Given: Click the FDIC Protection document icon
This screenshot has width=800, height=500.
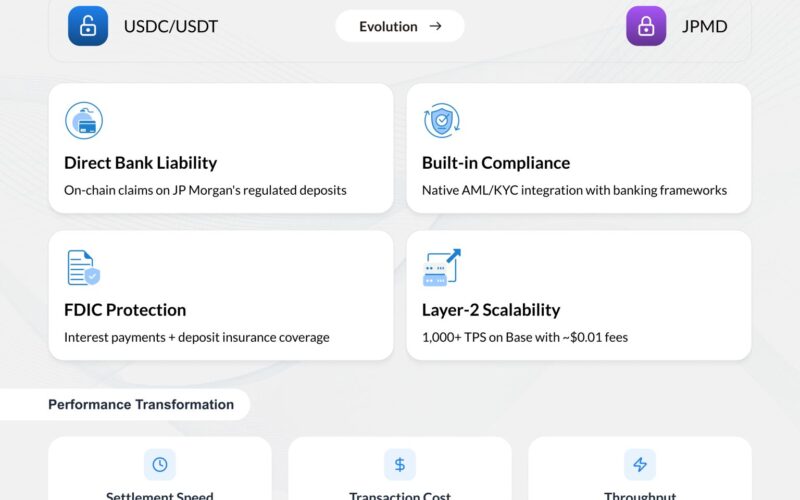Looking at the screenshot, I should [84, 267].
